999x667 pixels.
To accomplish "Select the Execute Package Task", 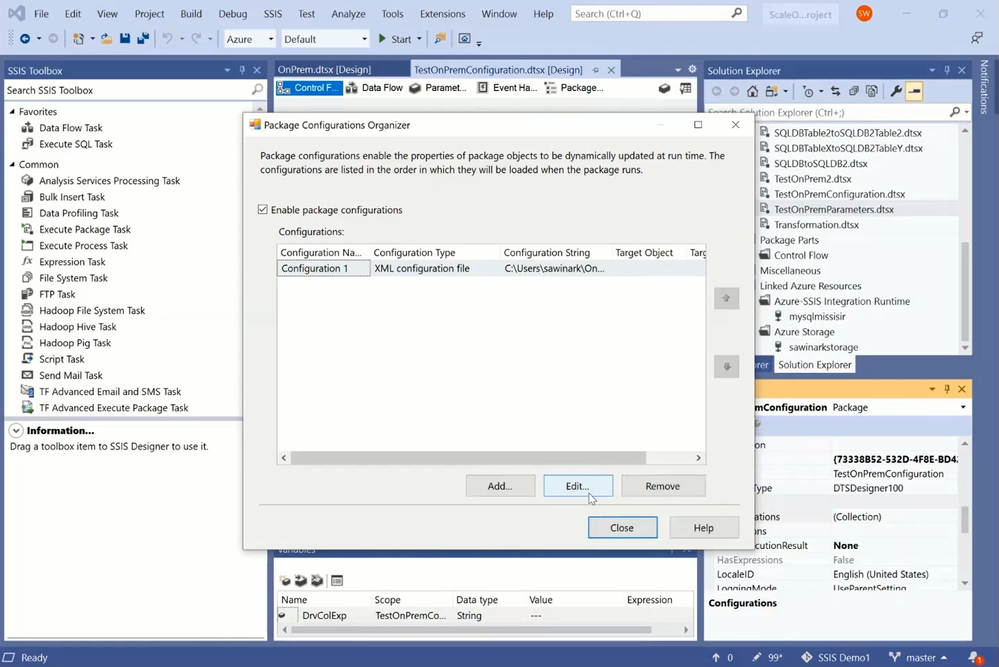I will tap(84, 229).
